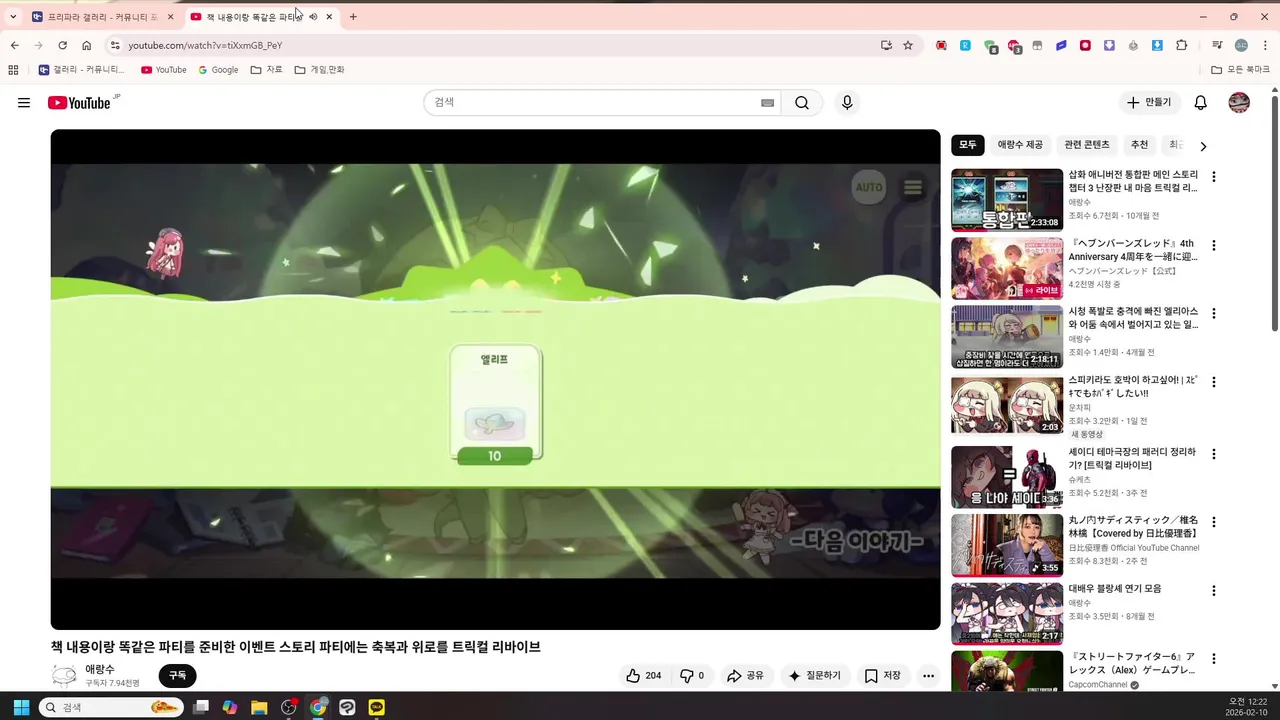The width and height of the screenshot is (1280, 720).
Task: Open Chrome home page icon
Action: pyautogui.click(x=87, y=45)
